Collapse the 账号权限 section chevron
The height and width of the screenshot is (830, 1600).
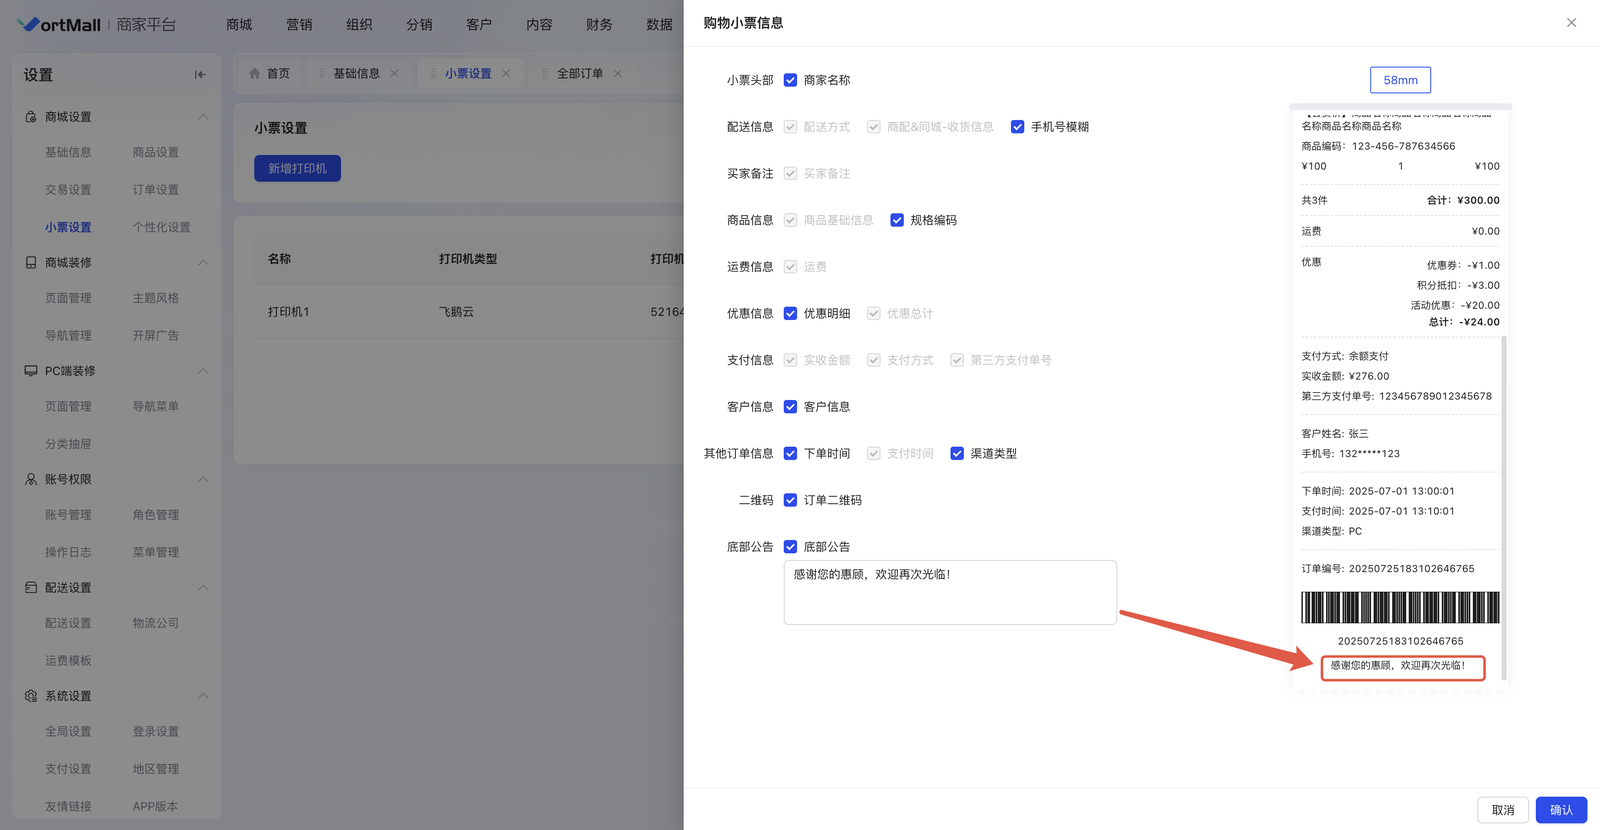pyautogui.click(x=203, y=480)
